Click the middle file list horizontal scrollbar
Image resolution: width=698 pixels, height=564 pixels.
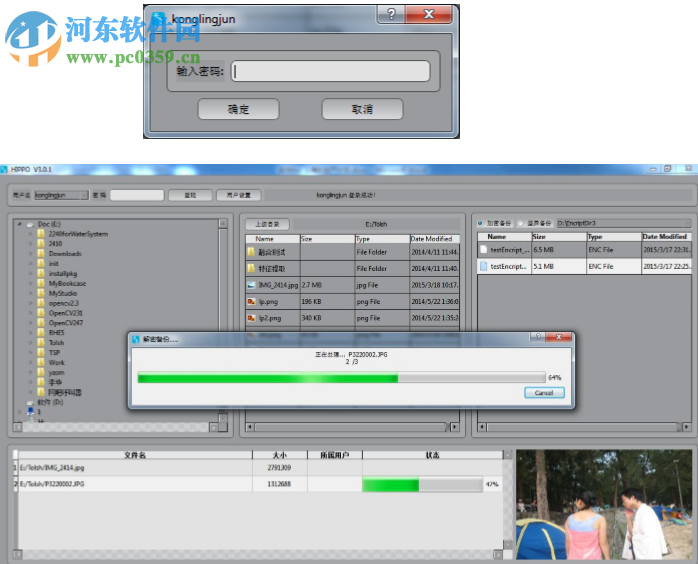tap(352, 427)
